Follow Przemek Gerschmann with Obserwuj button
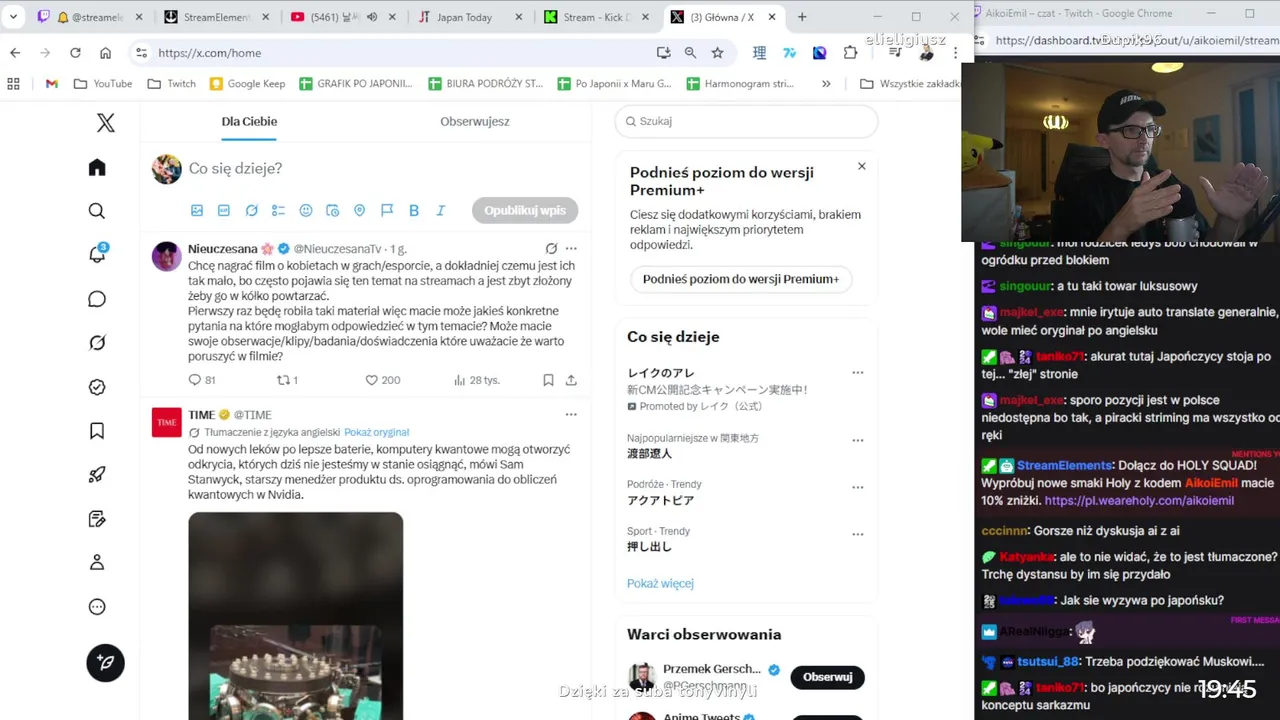The width and height of the screenshot is (1280, 720). point(827,677)
